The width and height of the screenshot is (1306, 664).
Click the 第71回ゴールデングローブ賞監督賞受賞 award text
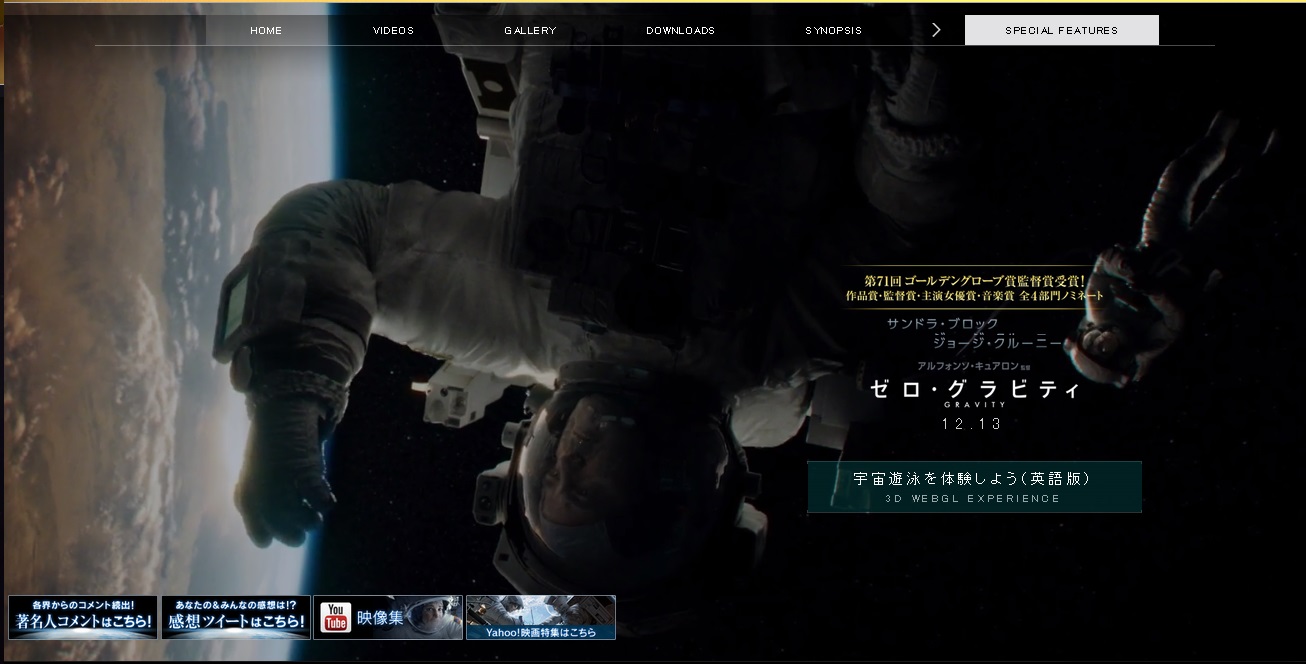975,281
